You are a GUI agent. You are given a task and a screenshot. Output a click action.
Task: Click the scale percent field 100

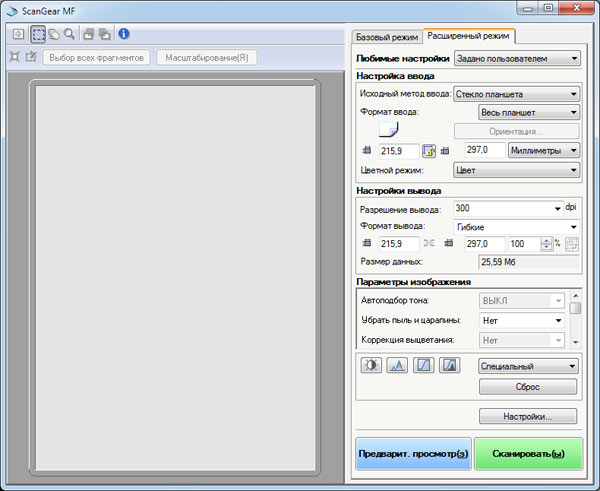point(525,244)
